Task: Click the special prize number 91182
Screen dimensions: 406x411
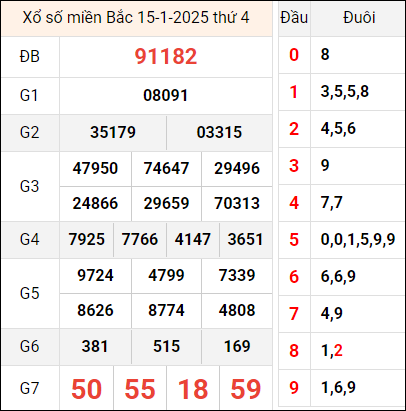Action: pyautogui.click(x=166, y=56)
